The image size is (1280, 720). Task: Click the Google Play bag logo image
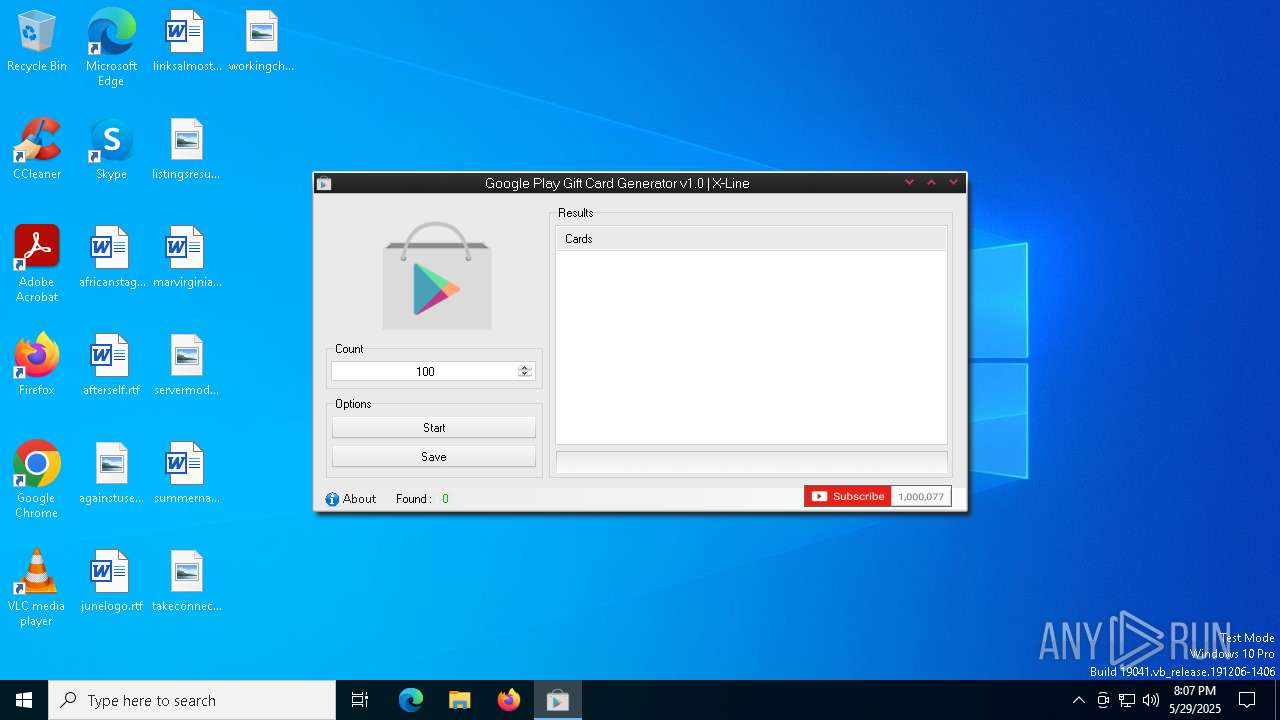(x=437, y=275)
